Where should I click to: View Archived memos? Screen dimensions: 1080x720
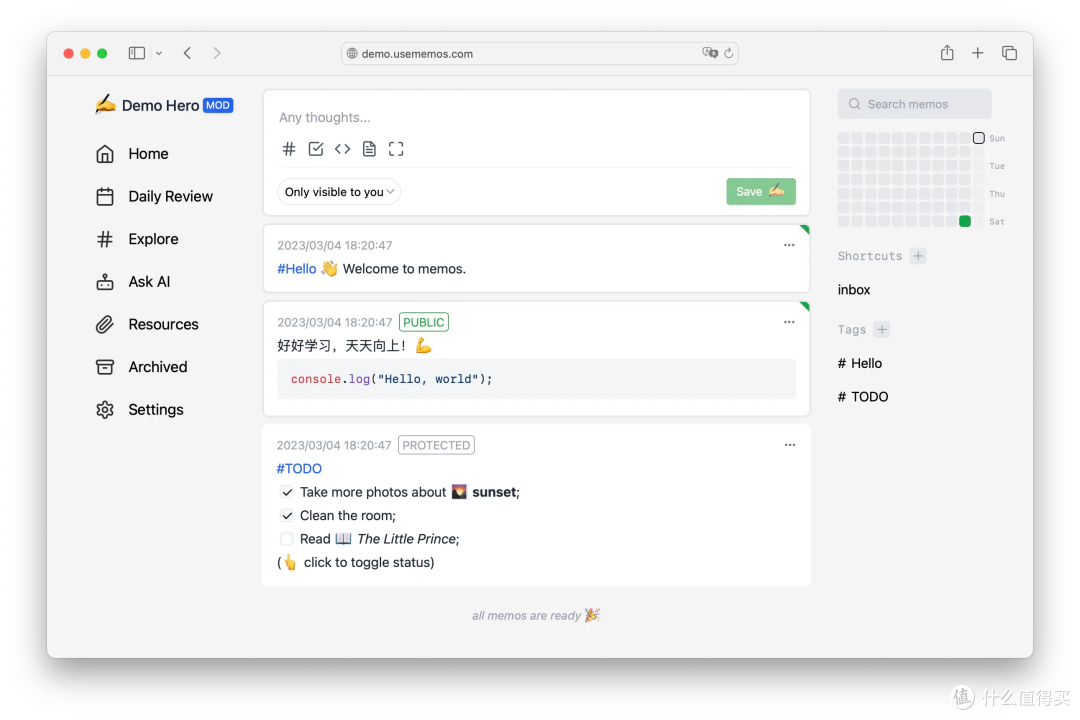coord(141,367)
